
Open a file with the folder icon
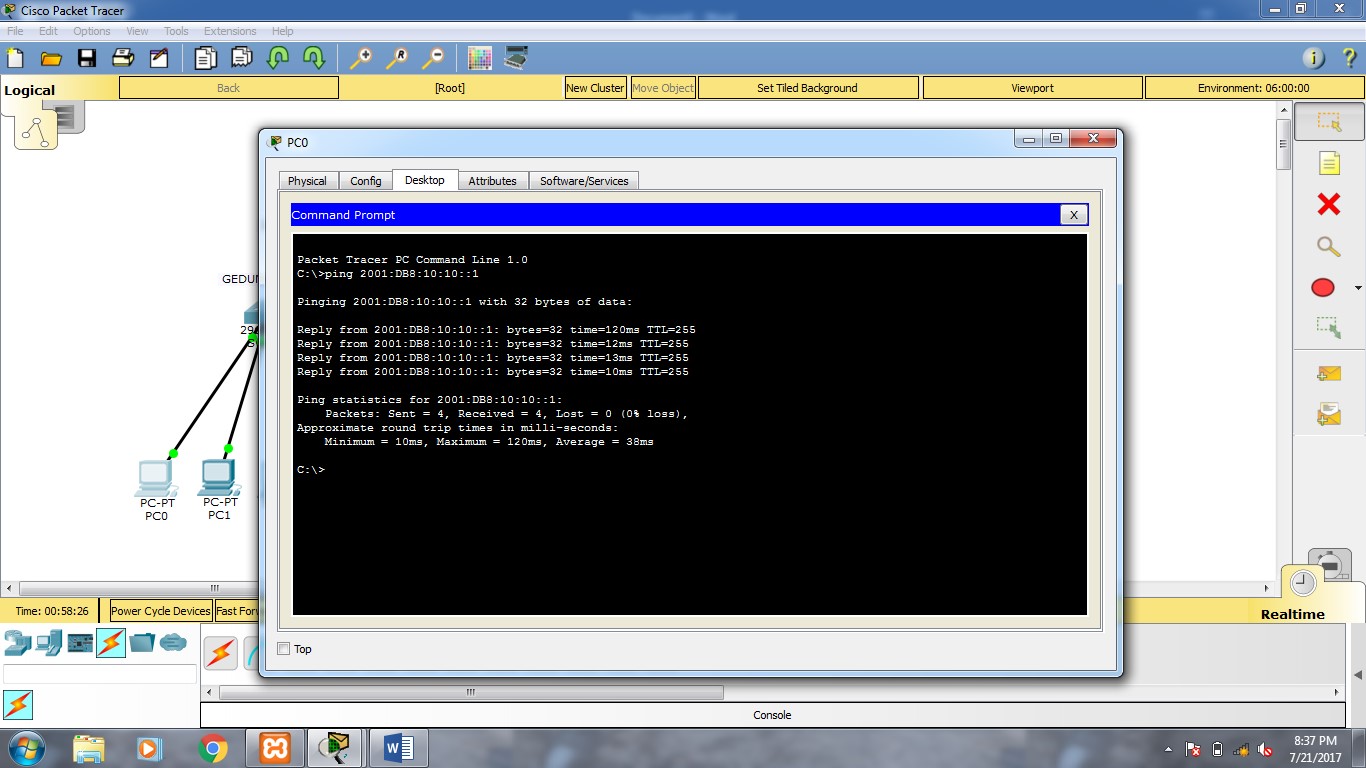51,58
